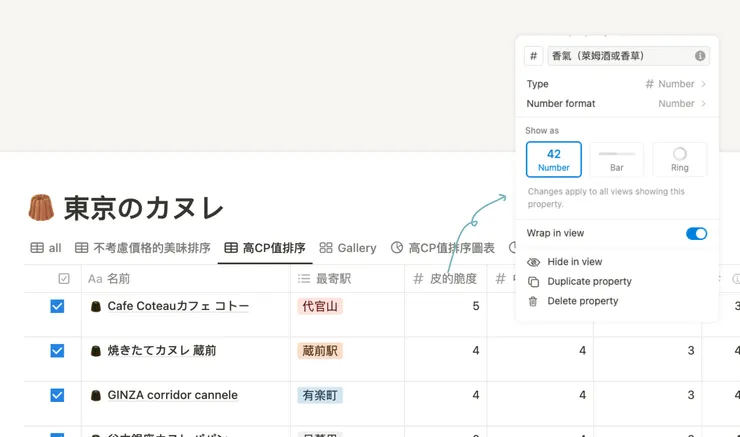This screenshot has height=437, width=740.
Task: Click the table icon on the all tab
Action: [x=37, y=248]
